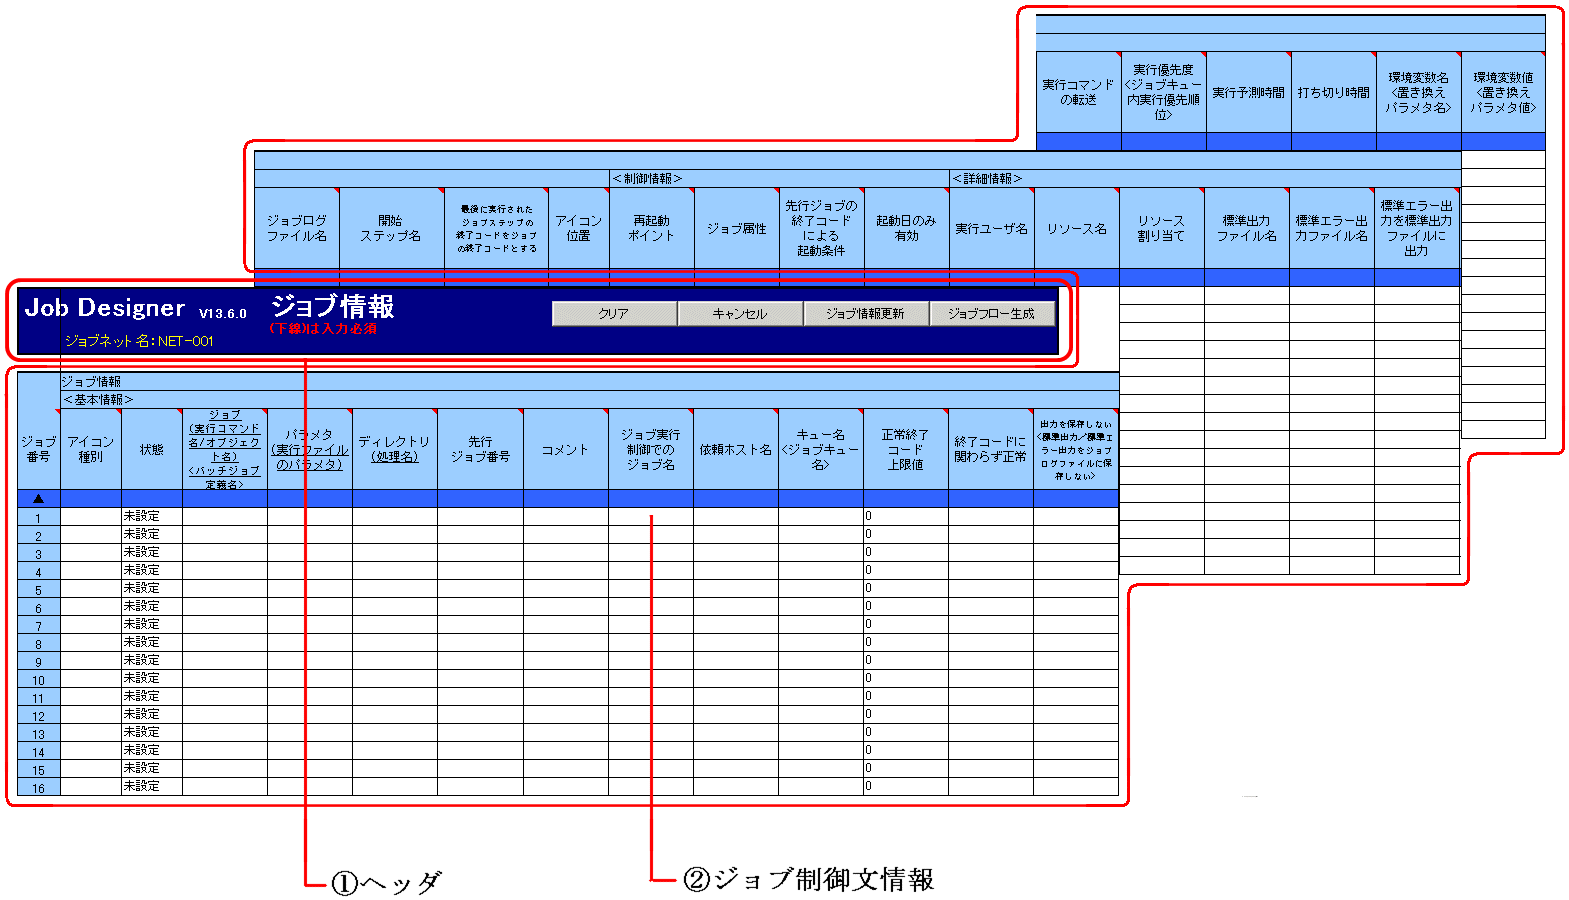Click the クリア button
This screenshot has width=1569, height=900.
[x=614, y=314]
